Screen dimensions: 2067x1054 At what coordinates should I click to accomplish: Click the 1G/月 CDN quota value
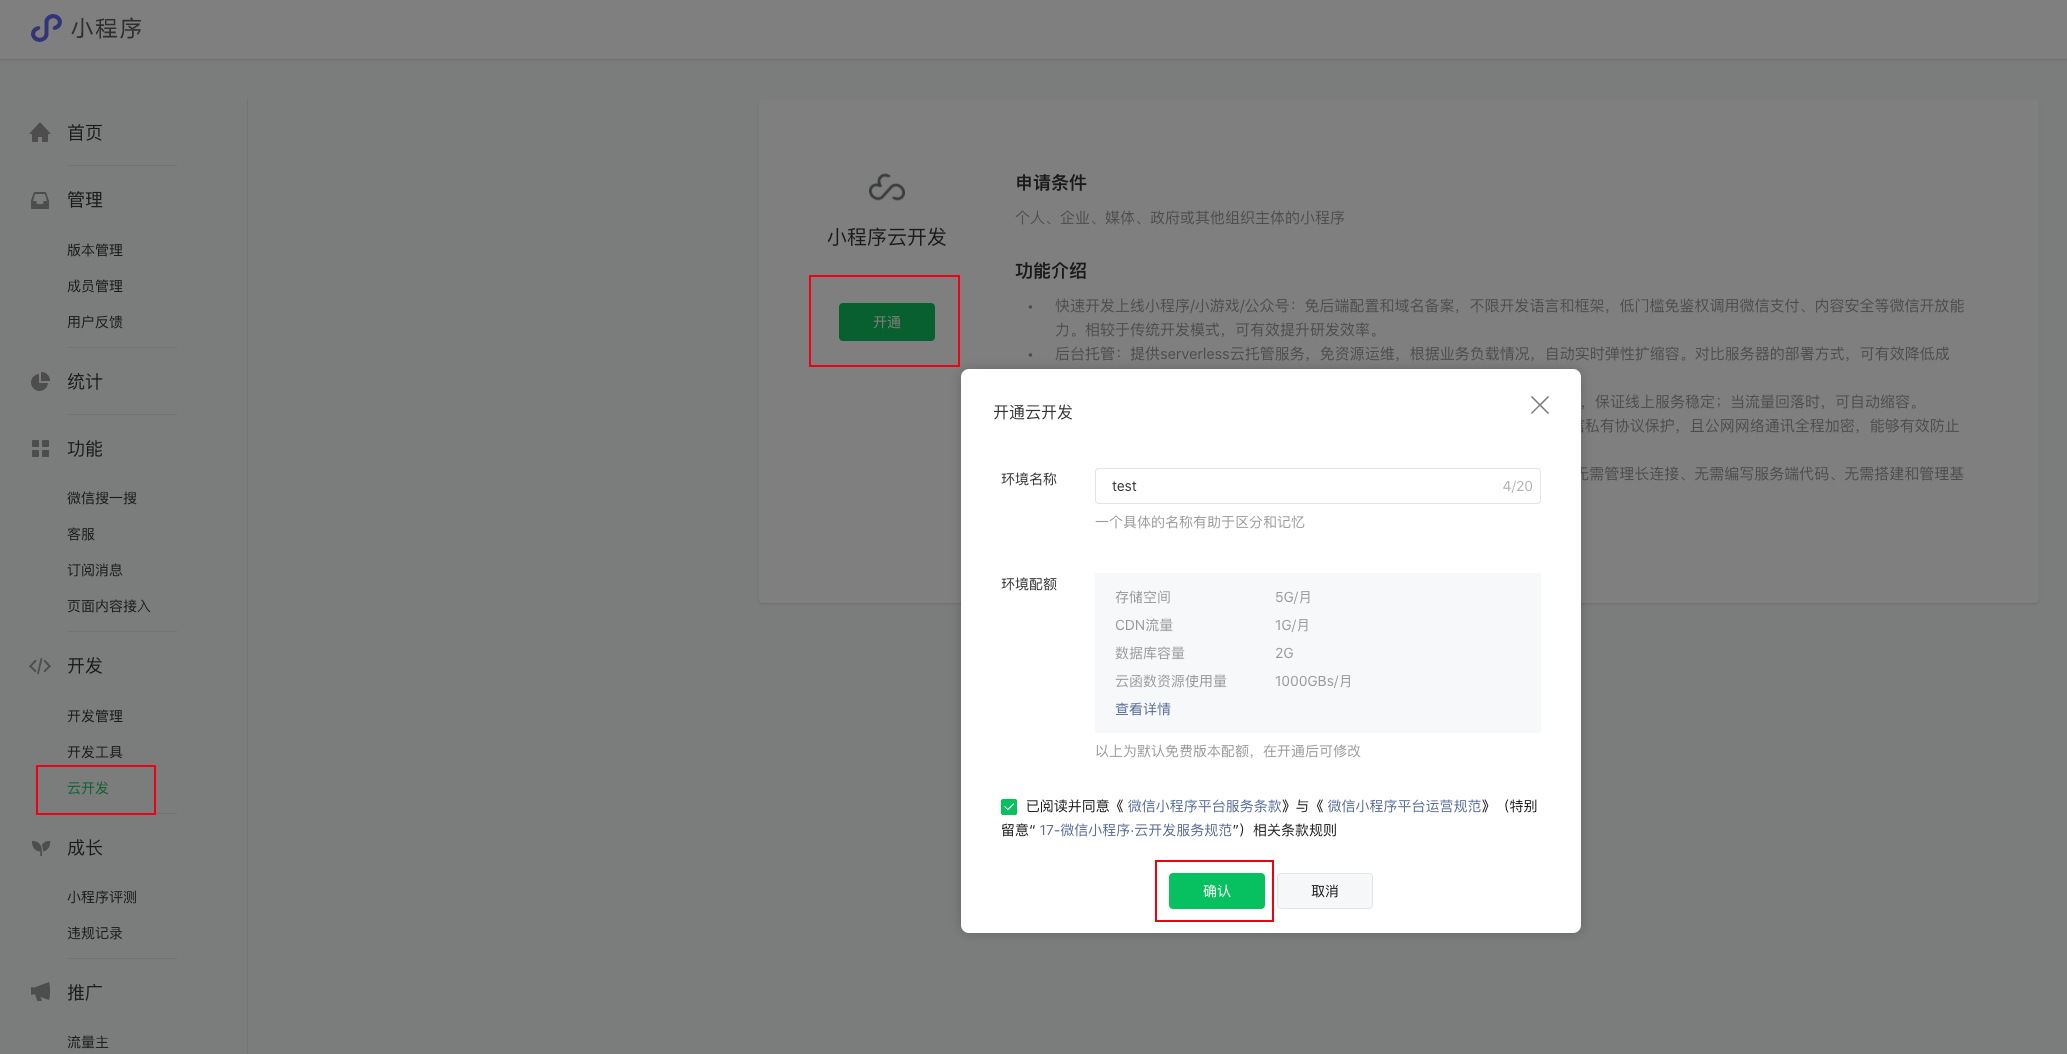tap(1292, 625)
